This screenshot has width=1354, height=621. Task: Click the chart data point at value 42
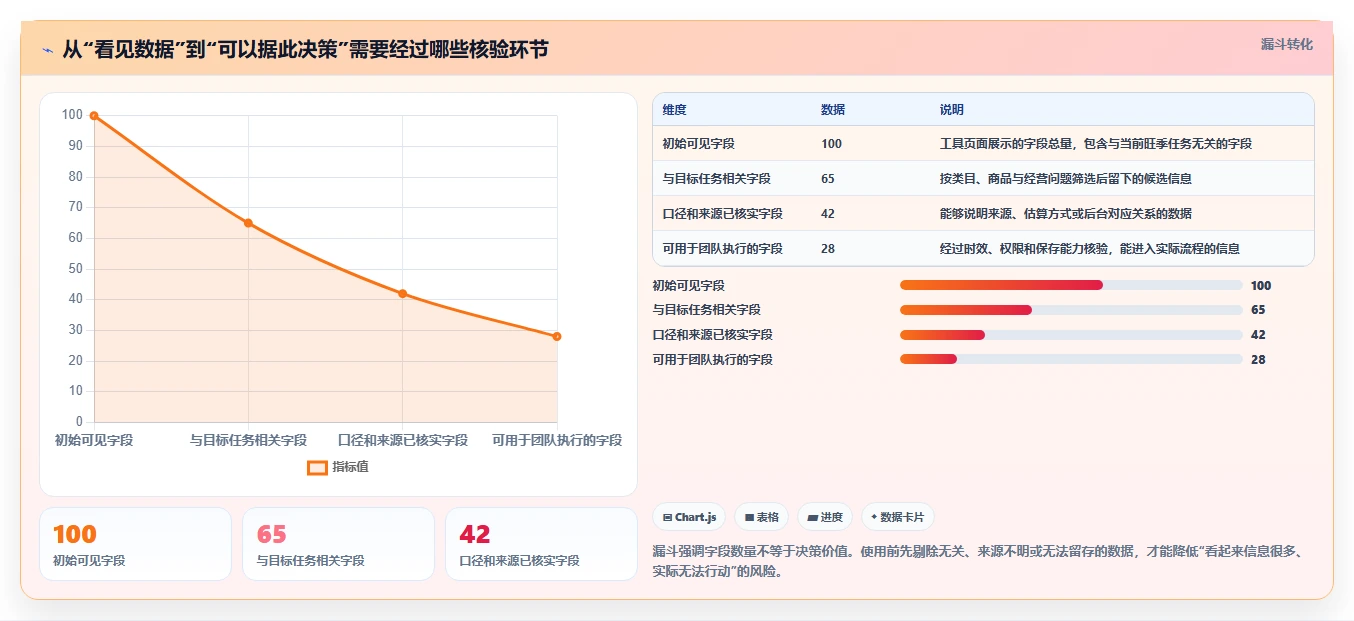(402, 293)
